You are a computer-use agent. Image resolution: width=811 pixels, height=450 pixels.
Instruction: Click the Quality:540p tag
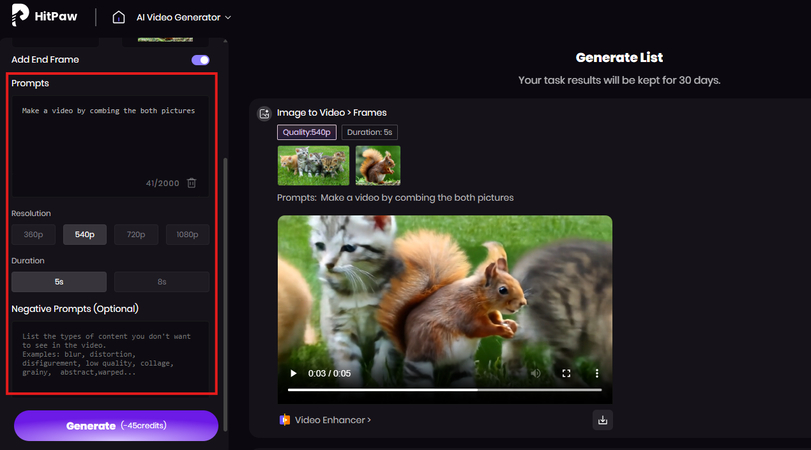tap(307, 132)
